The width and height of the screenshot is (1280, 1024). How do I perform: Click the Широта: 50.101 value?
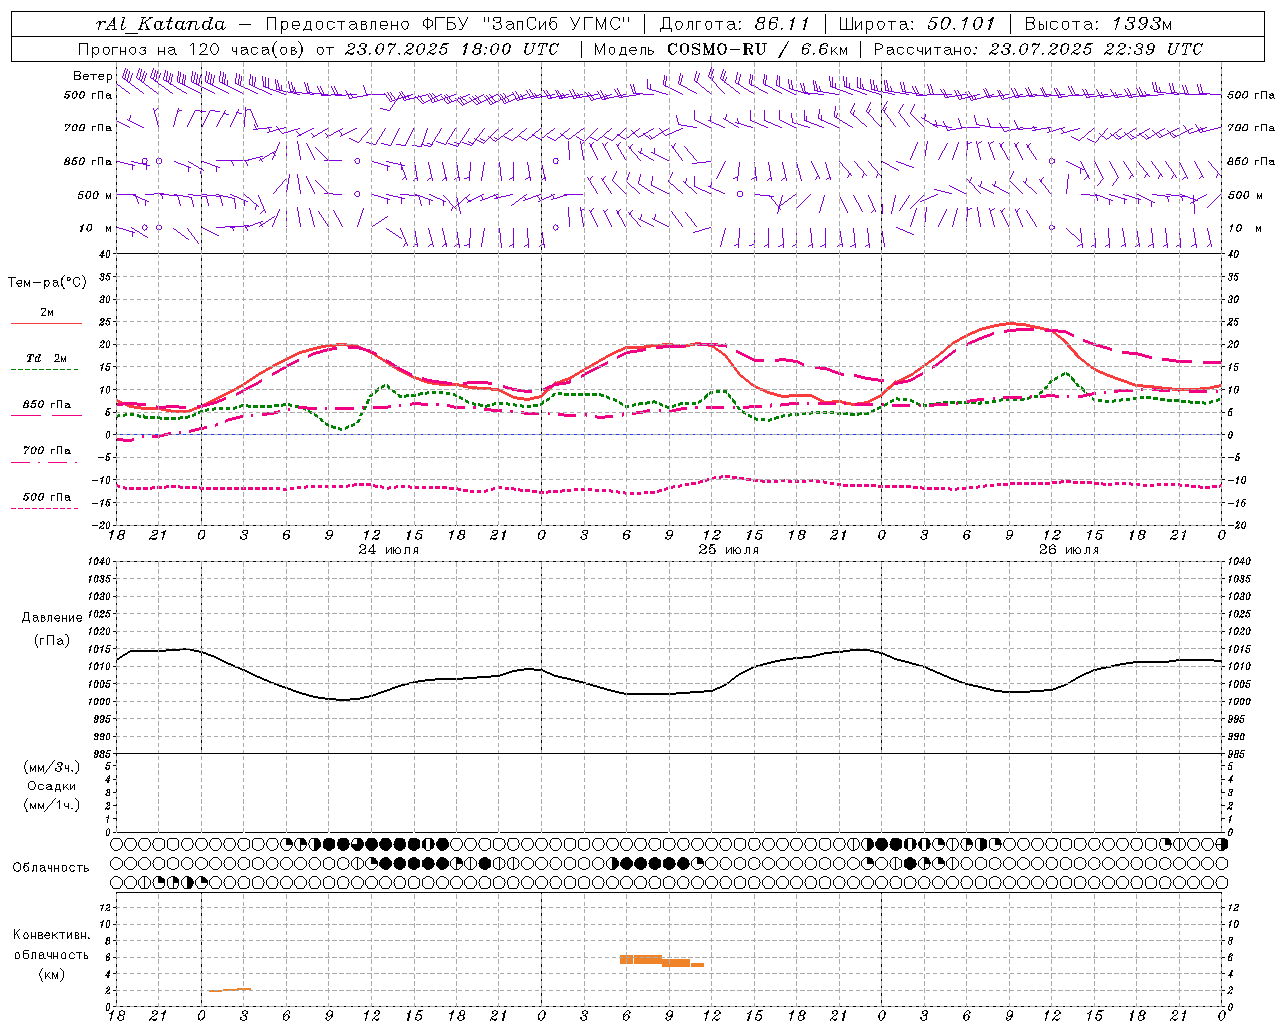[917, 24]
